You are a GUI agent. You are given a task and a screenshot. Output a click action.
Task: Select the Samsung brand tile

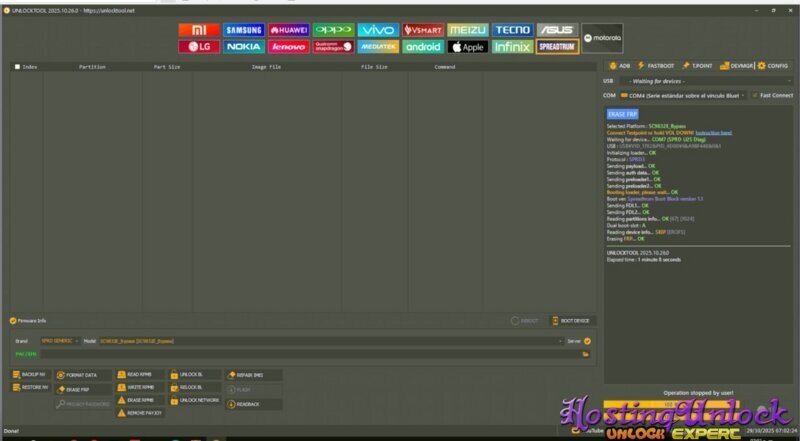243,30
